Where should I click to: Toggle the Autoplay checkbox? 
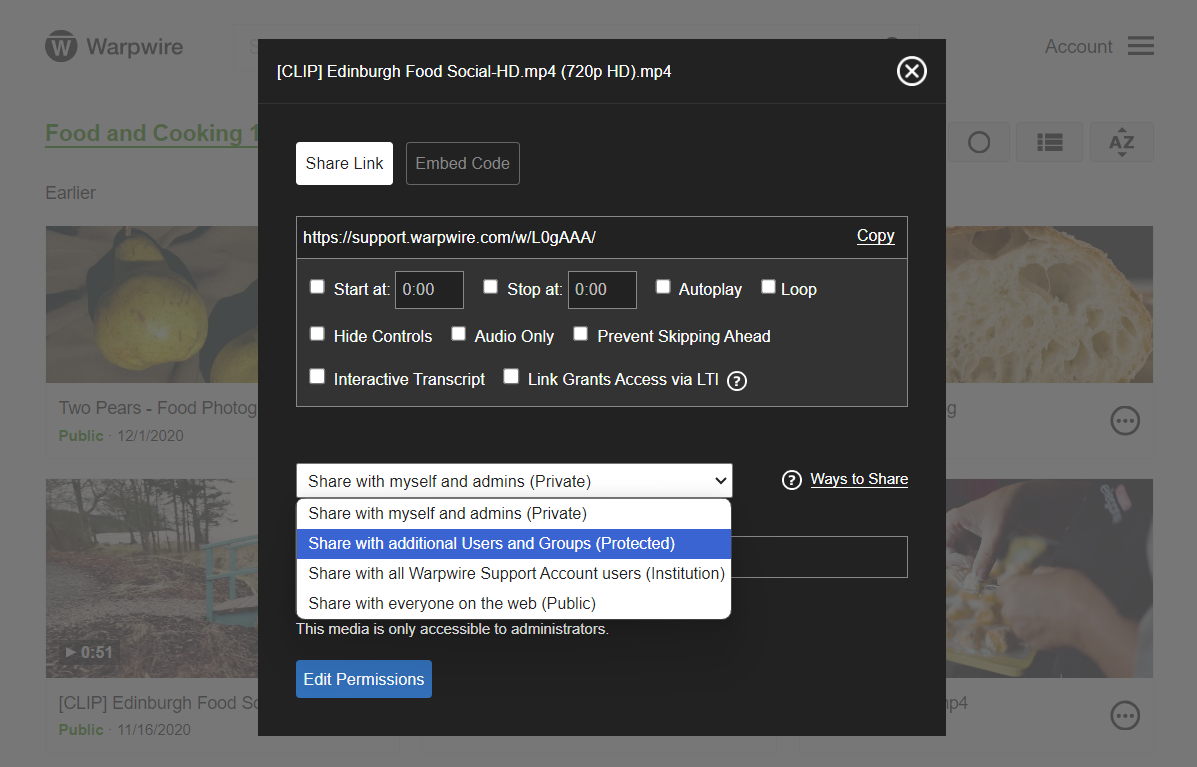coord(663,287)
